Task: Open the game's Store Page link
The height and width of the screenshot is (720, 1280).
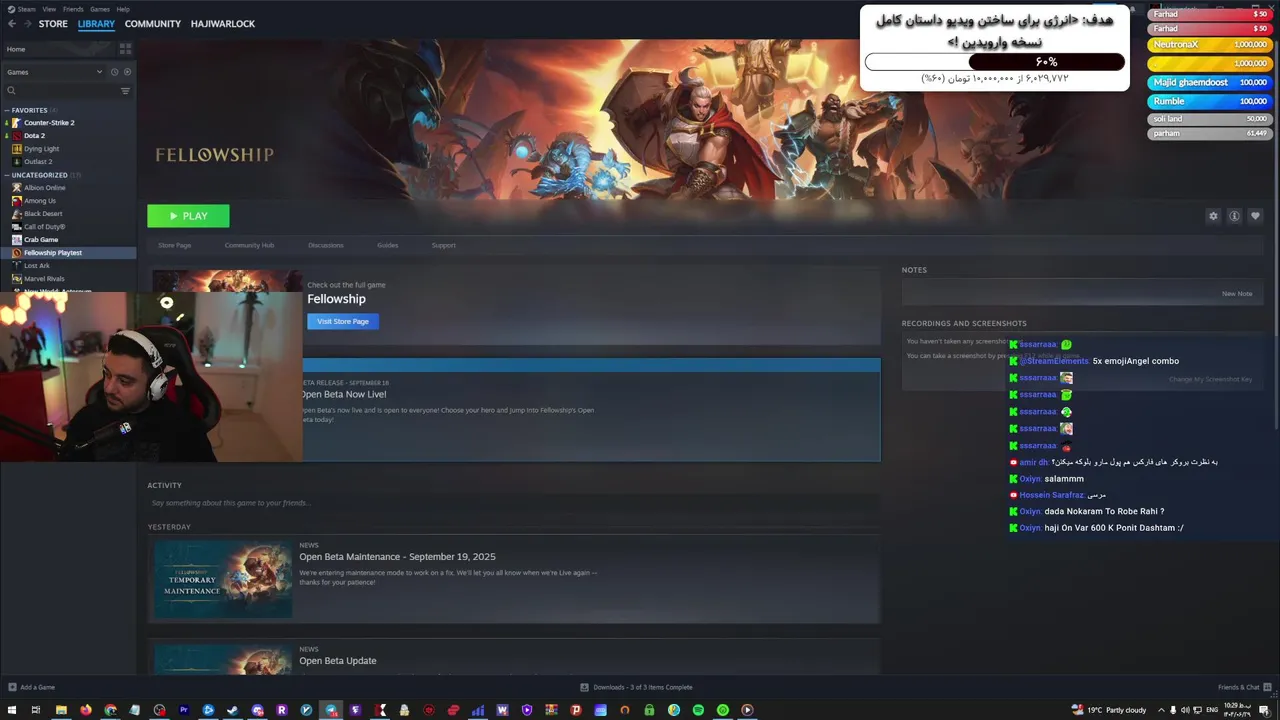Action: [174, 245]
